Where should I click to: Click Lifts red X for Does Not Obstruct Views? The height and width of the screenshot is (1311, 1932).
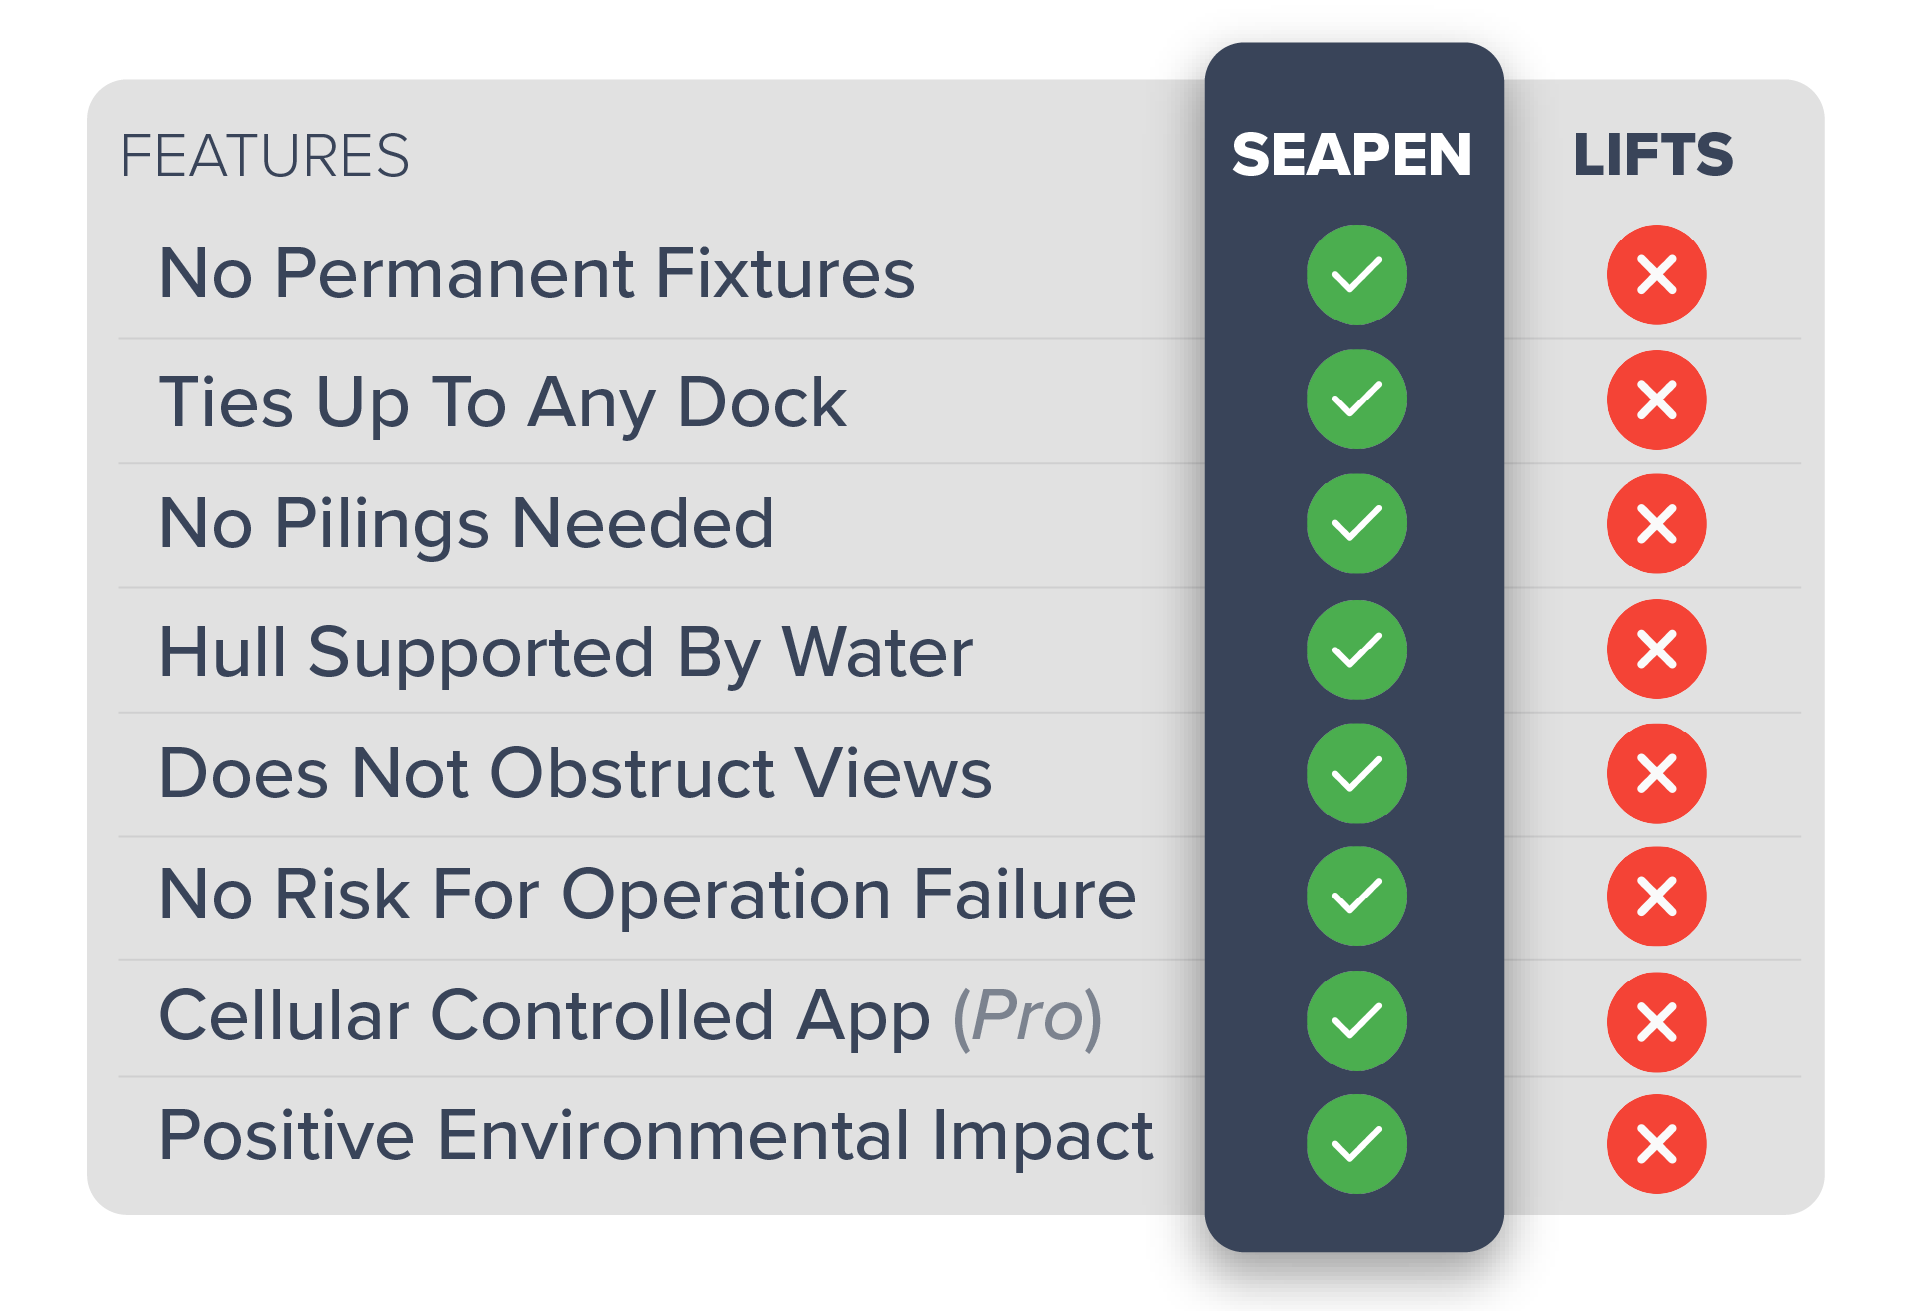[1656, 773]
